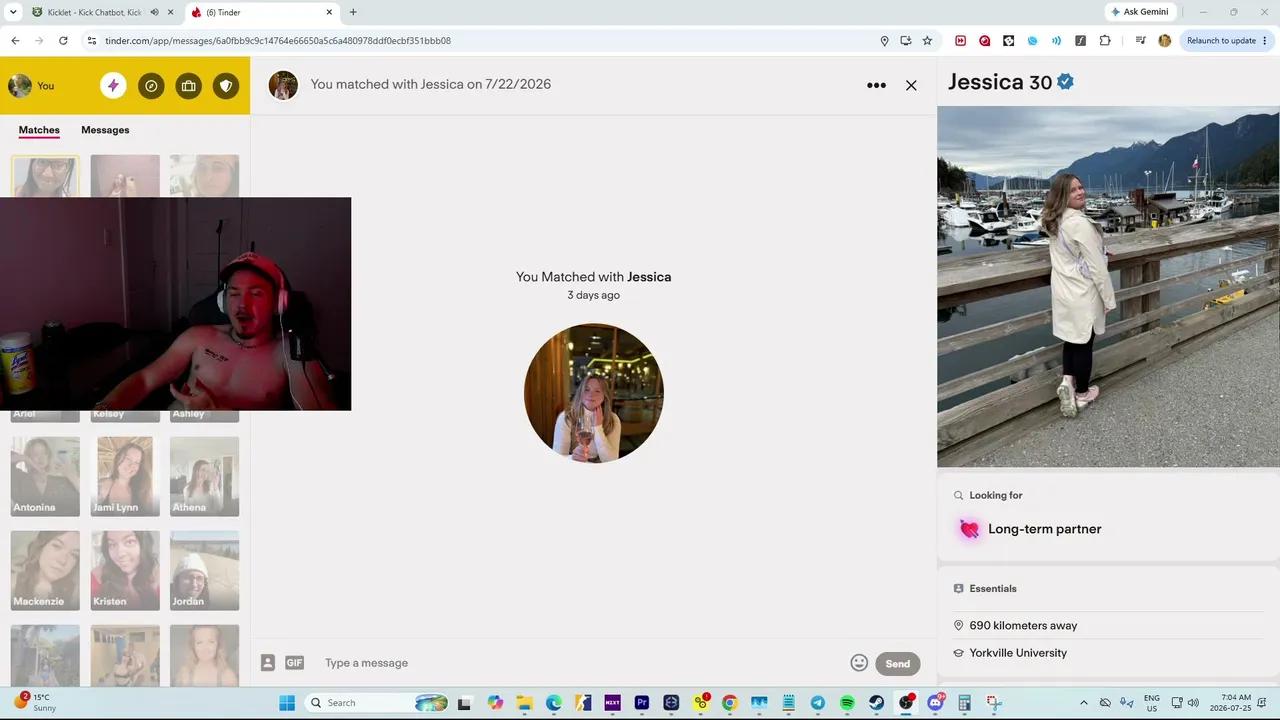Open the Explore compass icon
This screenshot has height=720, width=1280.
151,86
